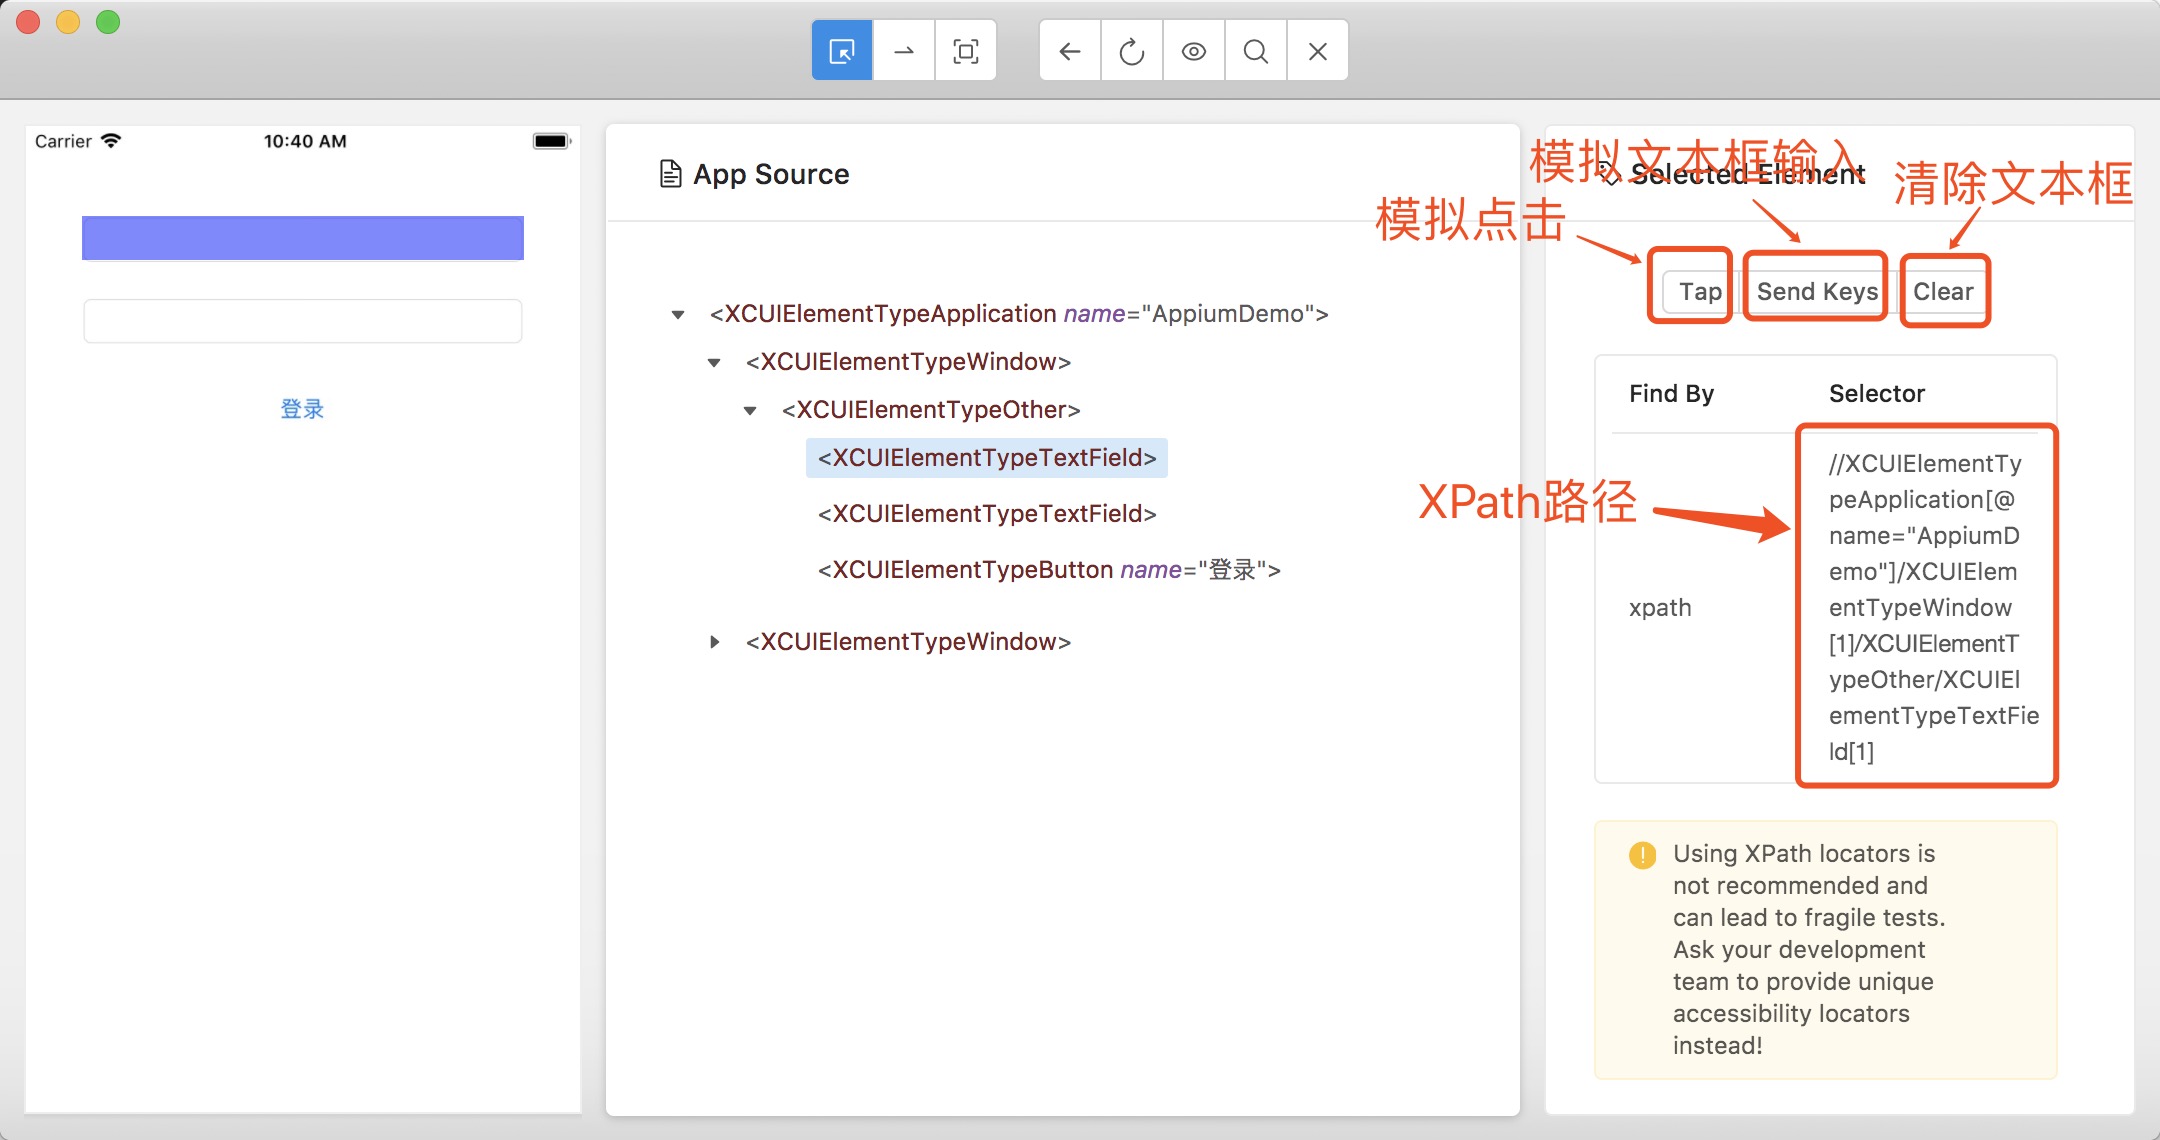Collapse the first XCUIElementTypeWindow node

click(x=714, y=363)
